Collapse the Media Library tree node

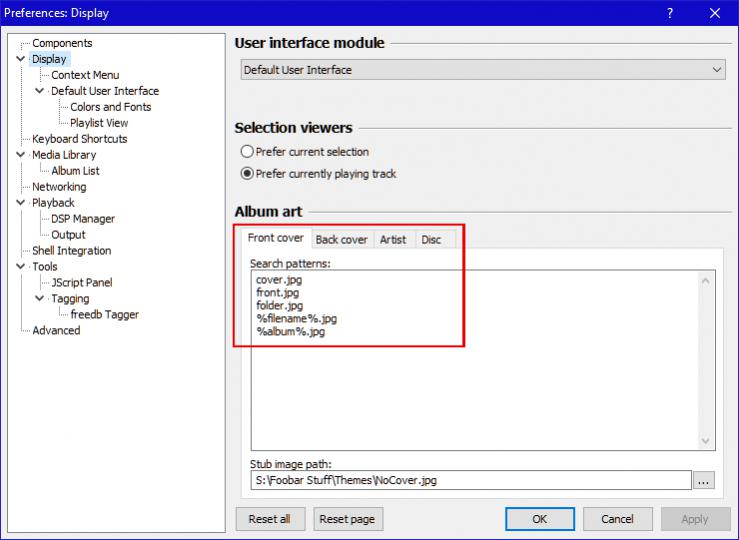click(x=21, y=155)
